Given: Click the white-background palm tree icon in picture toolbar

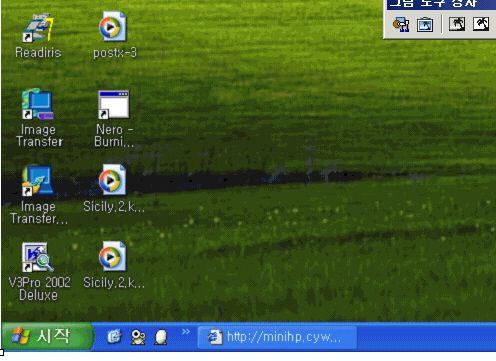Looking at the screenshot, I should coord(481,24).
